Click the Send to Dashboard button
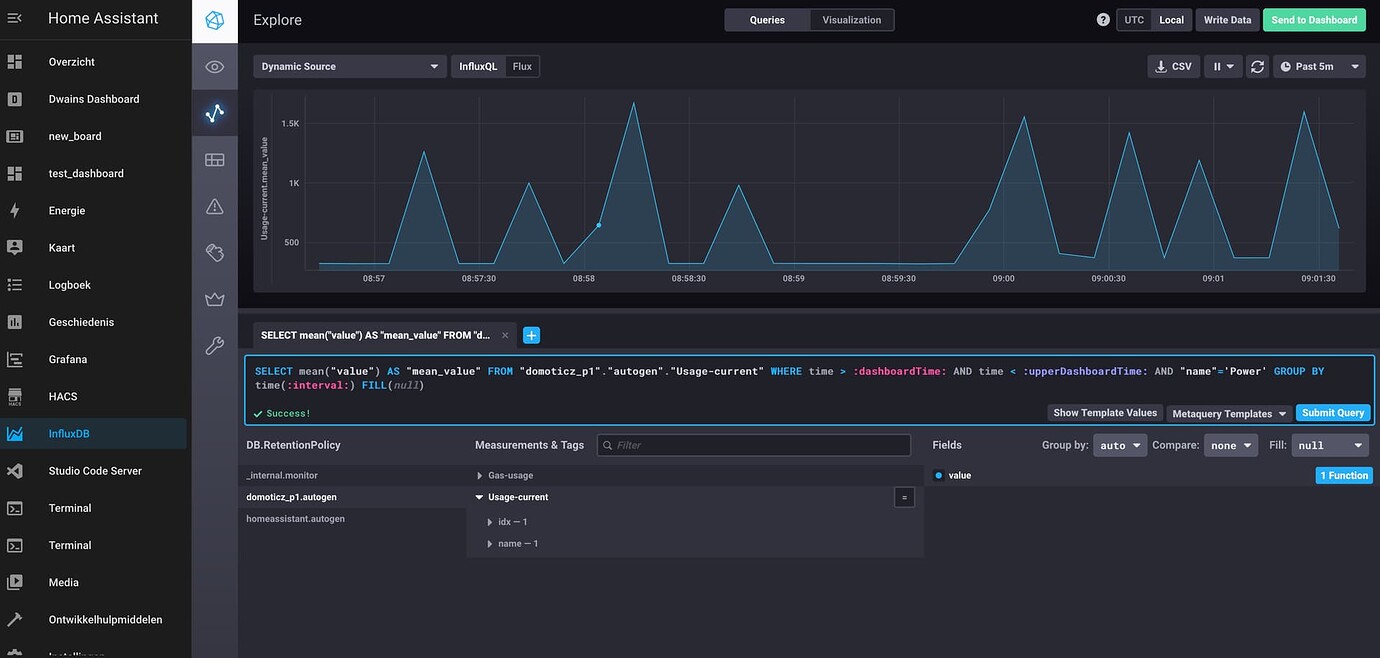1380x658 pixels. pos(1314,19)
